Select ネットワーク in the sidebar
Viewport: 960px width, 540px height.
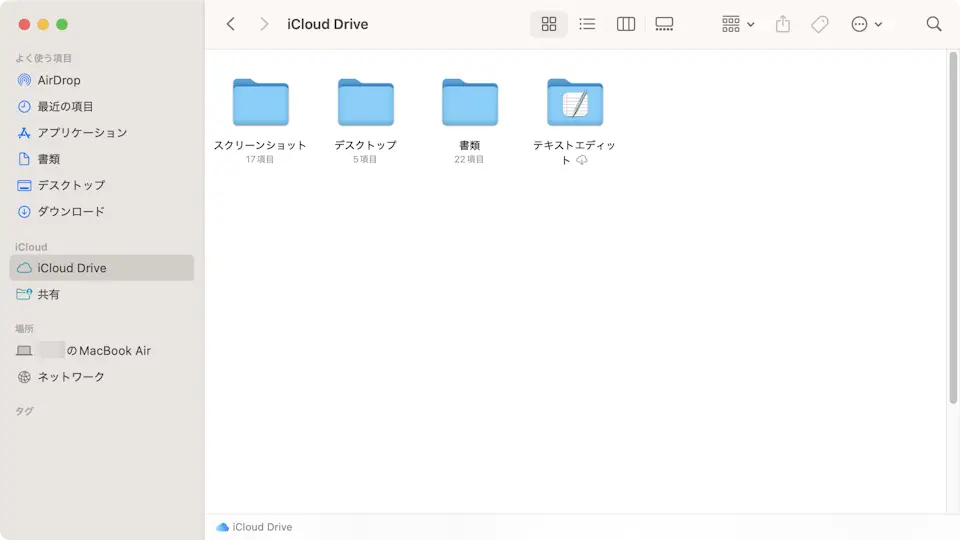[x=71, y=377]
